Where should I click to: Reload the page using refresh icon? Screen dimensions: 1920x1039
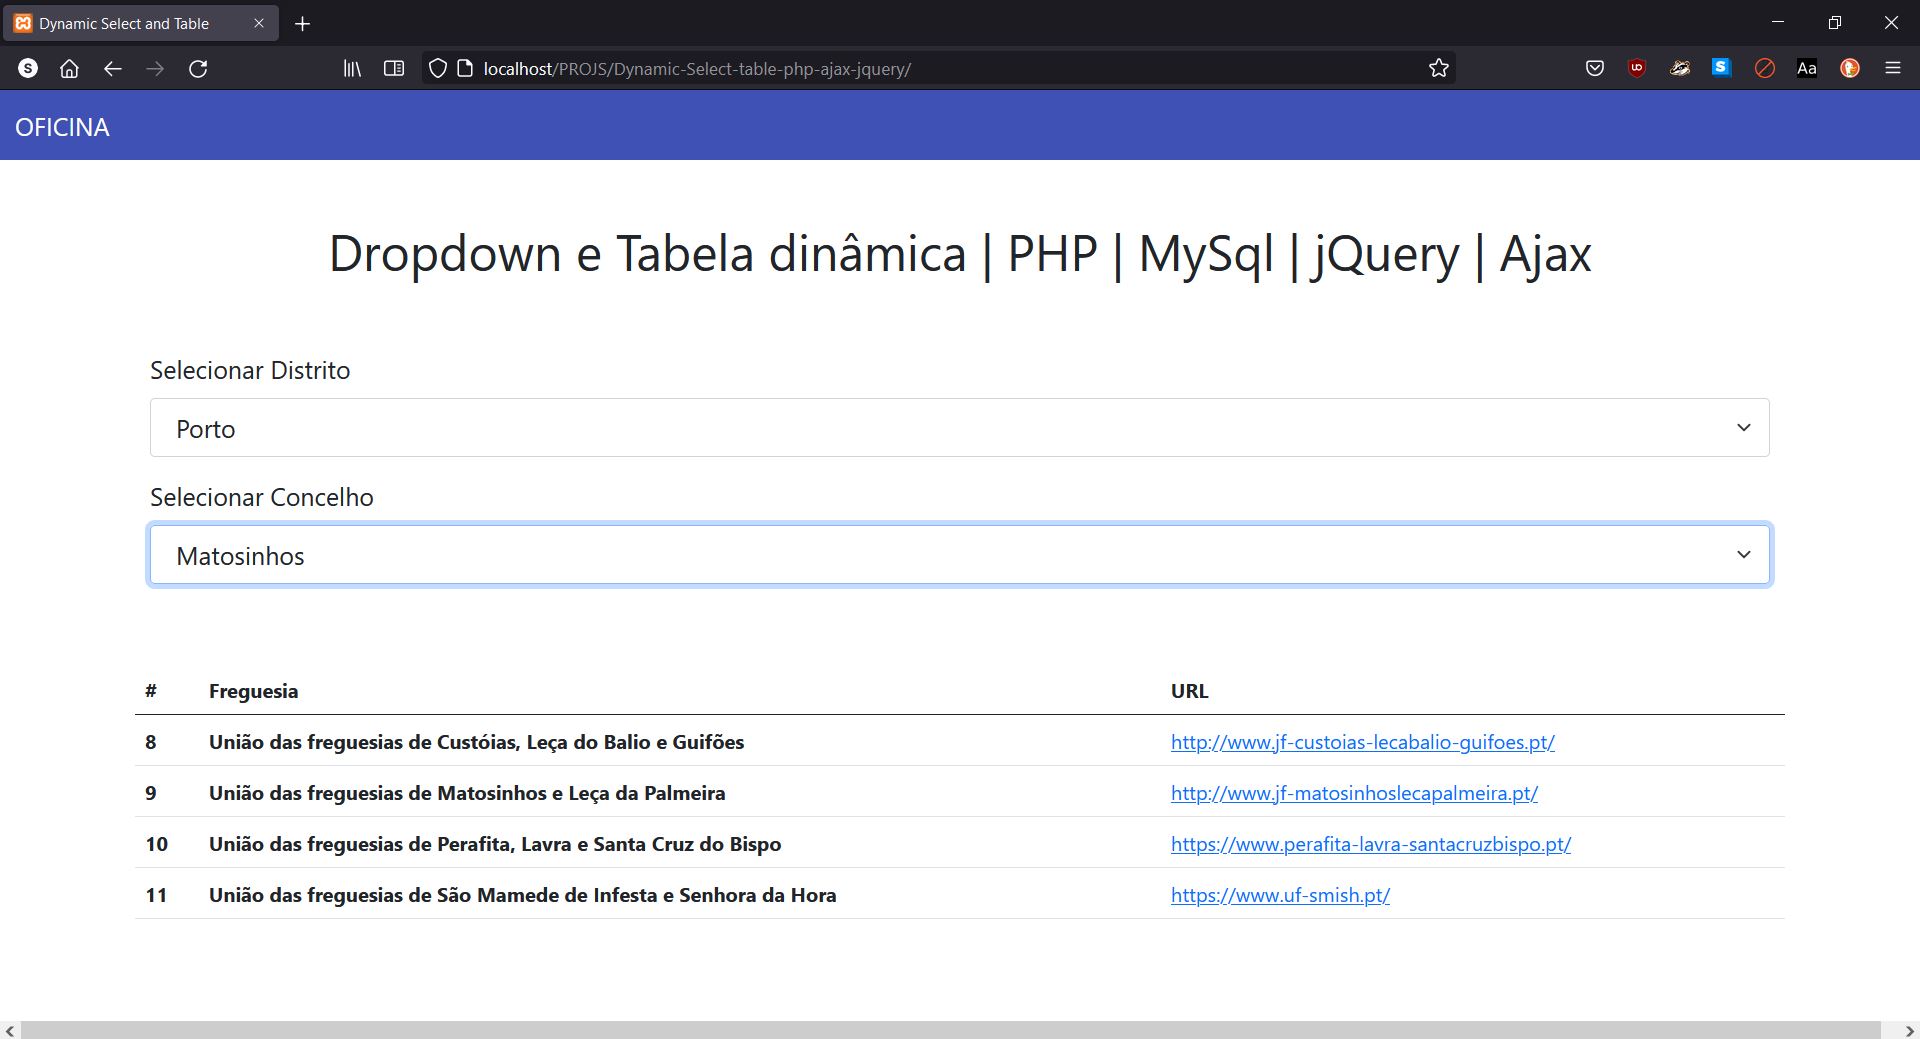[198, 69]
